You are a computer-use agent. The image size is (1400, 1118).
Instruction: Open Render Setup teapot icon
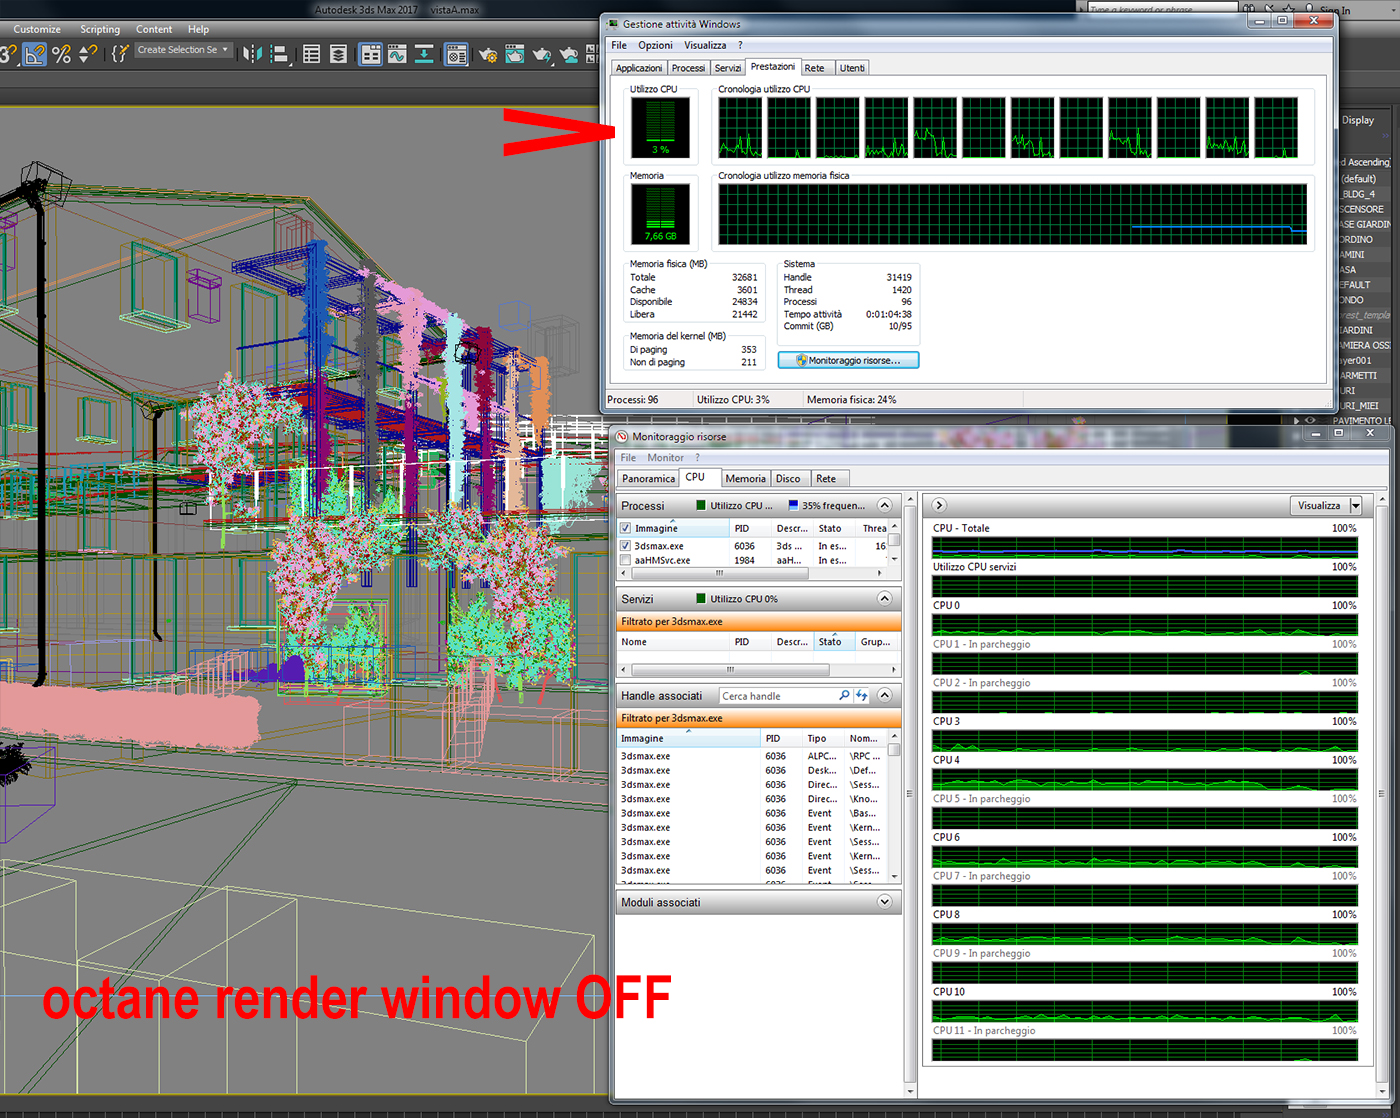[488, 54]
